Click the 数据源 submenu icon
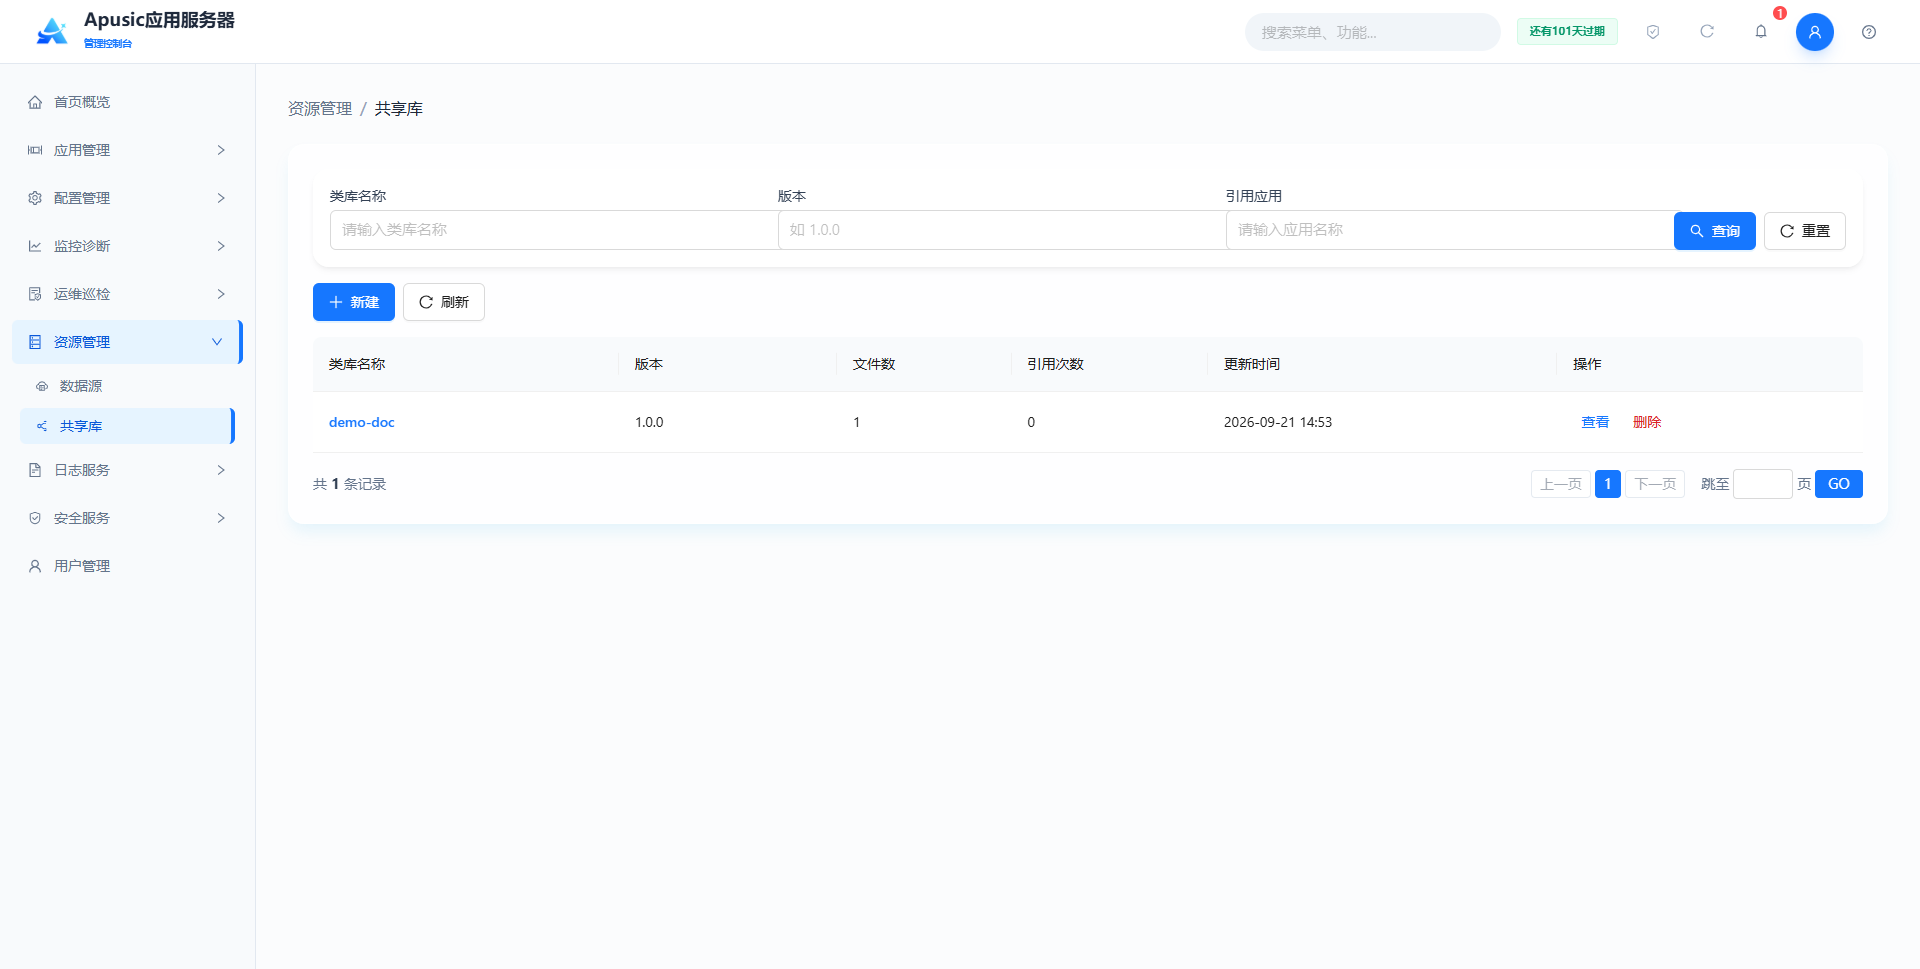Viewport: 1920px width, 969px height. coord(42,386)
